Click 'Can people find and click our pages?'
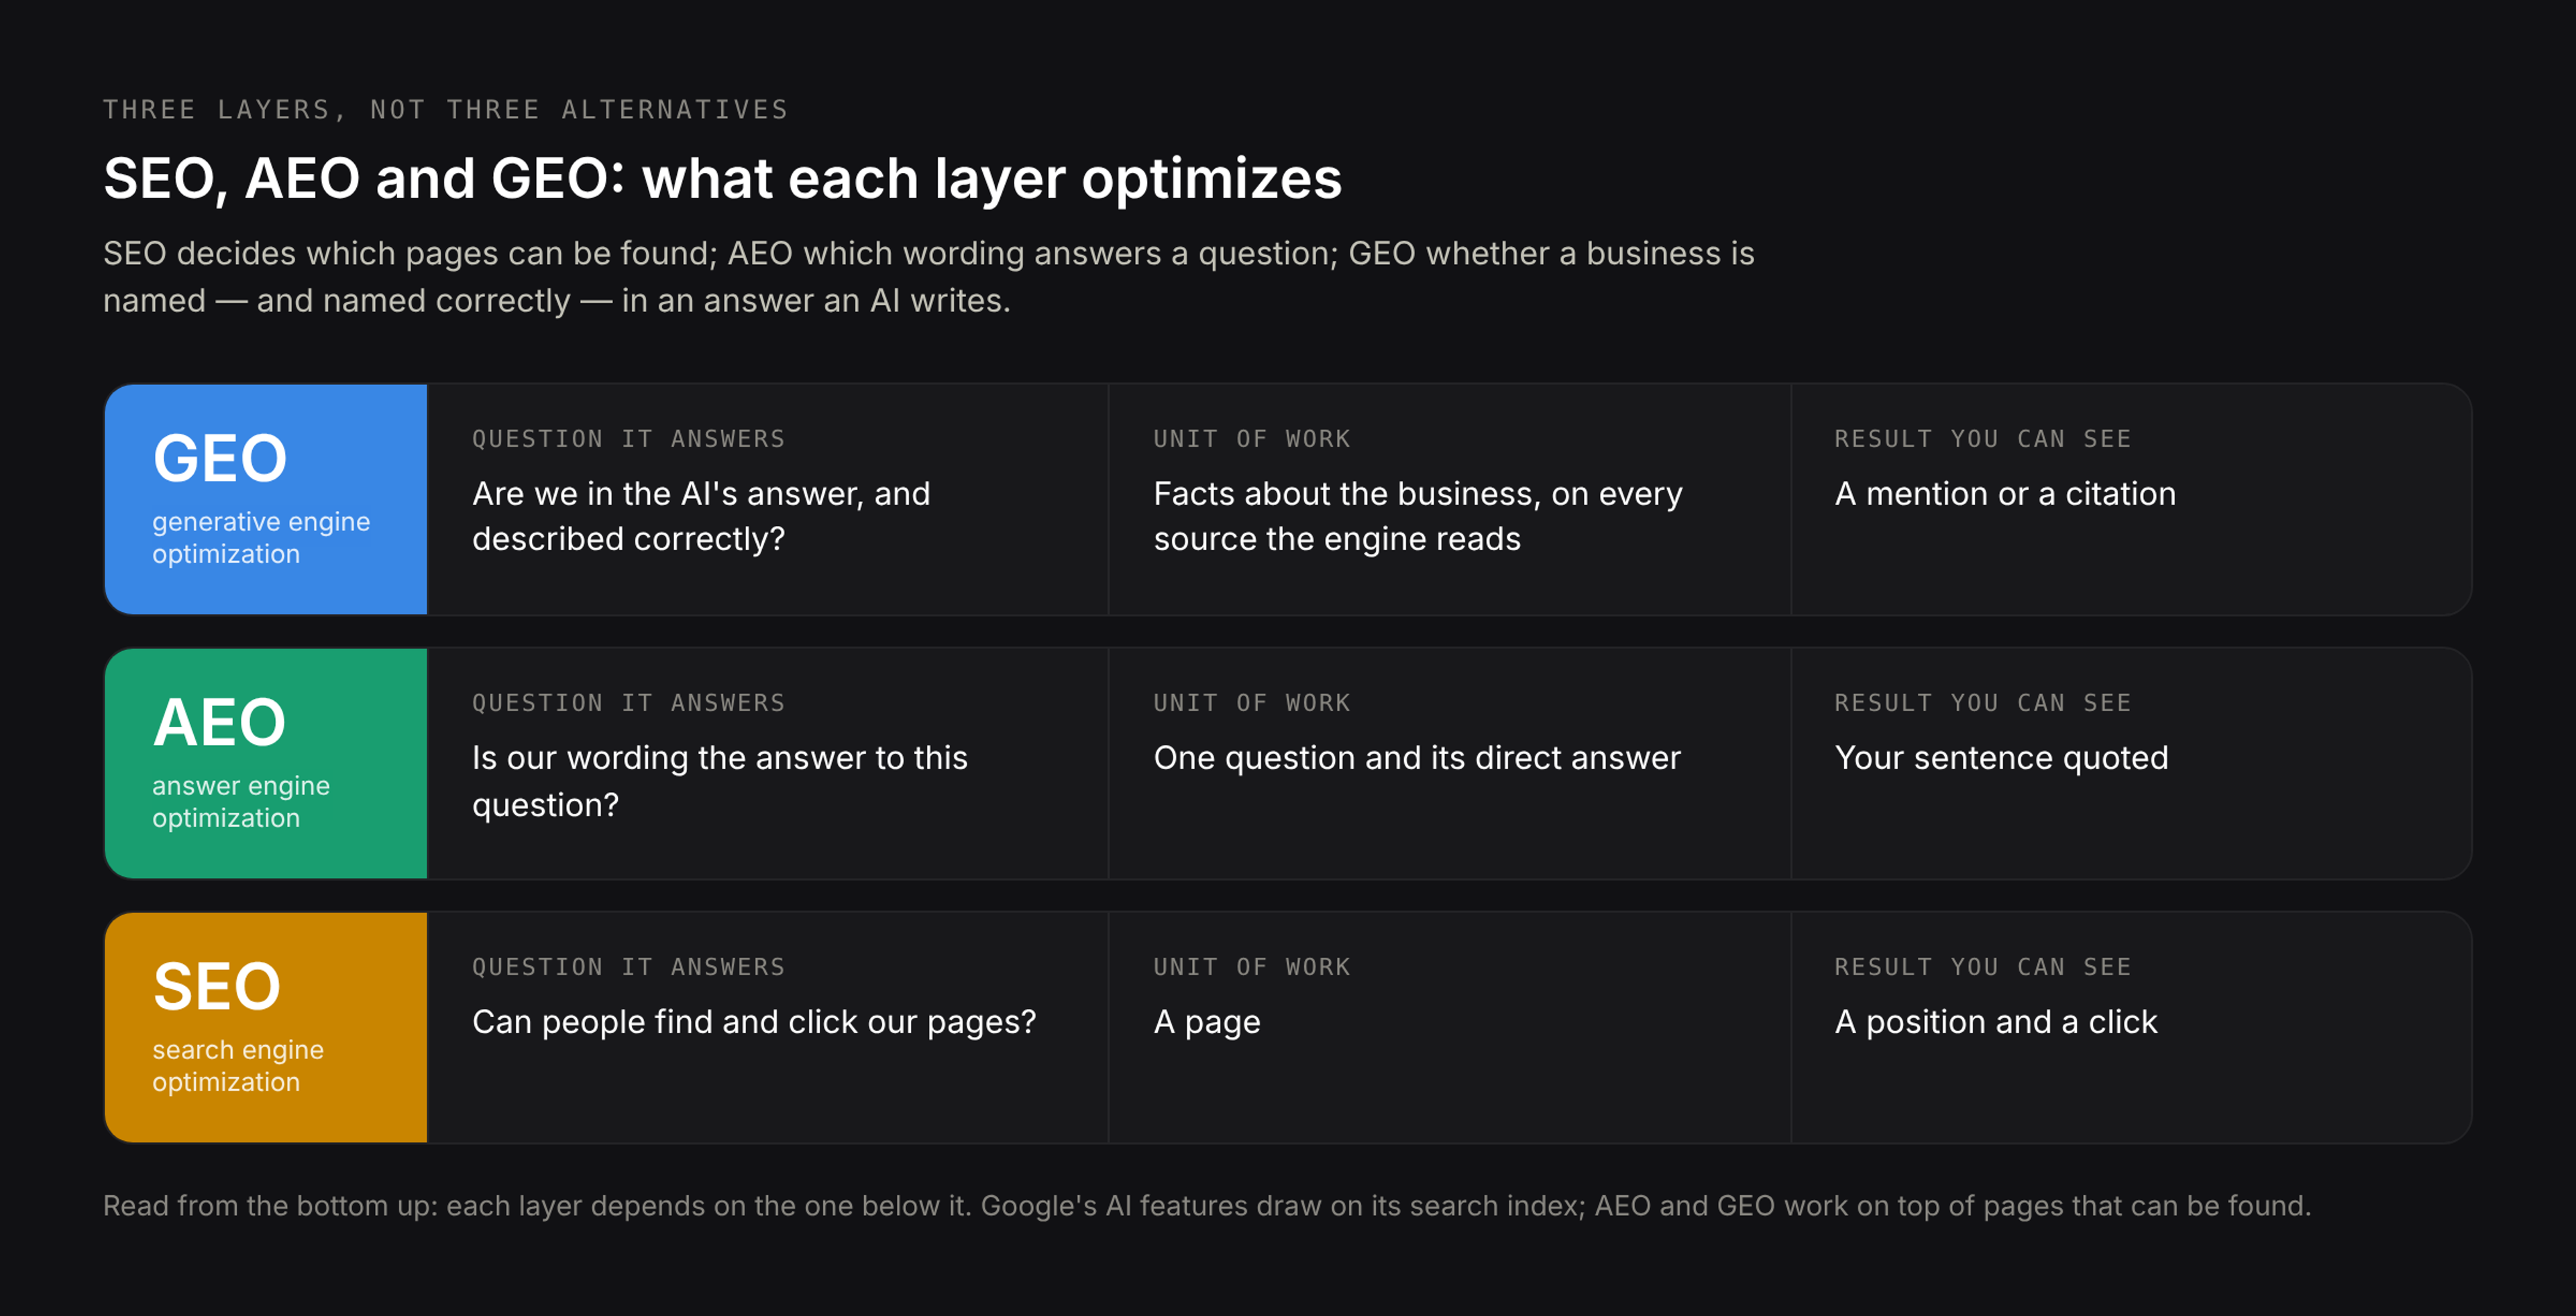 (754, 1022)
